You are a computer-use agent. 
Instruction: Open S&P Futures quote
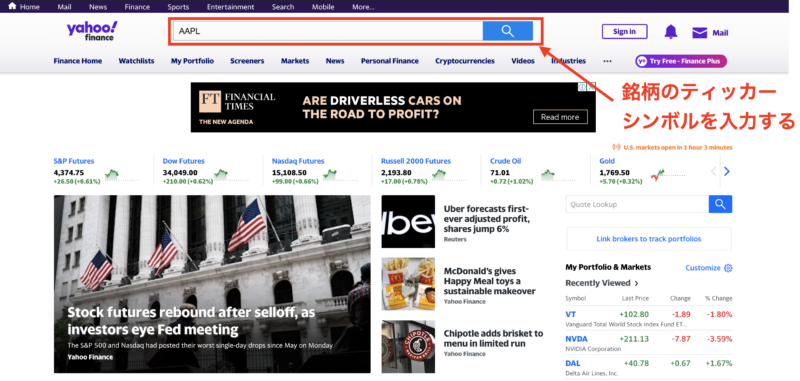pos(74,161)
